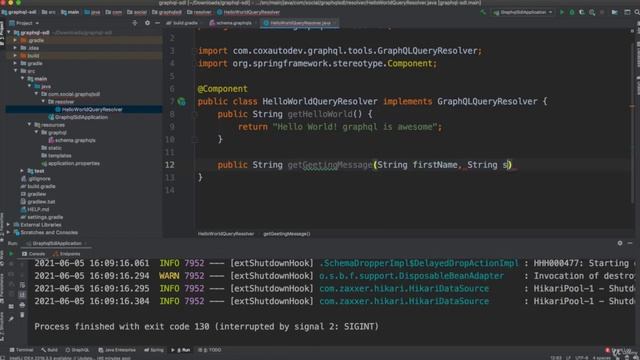Open HELP.md in project tree
The image size is (640, 360).
coord(35,209)
